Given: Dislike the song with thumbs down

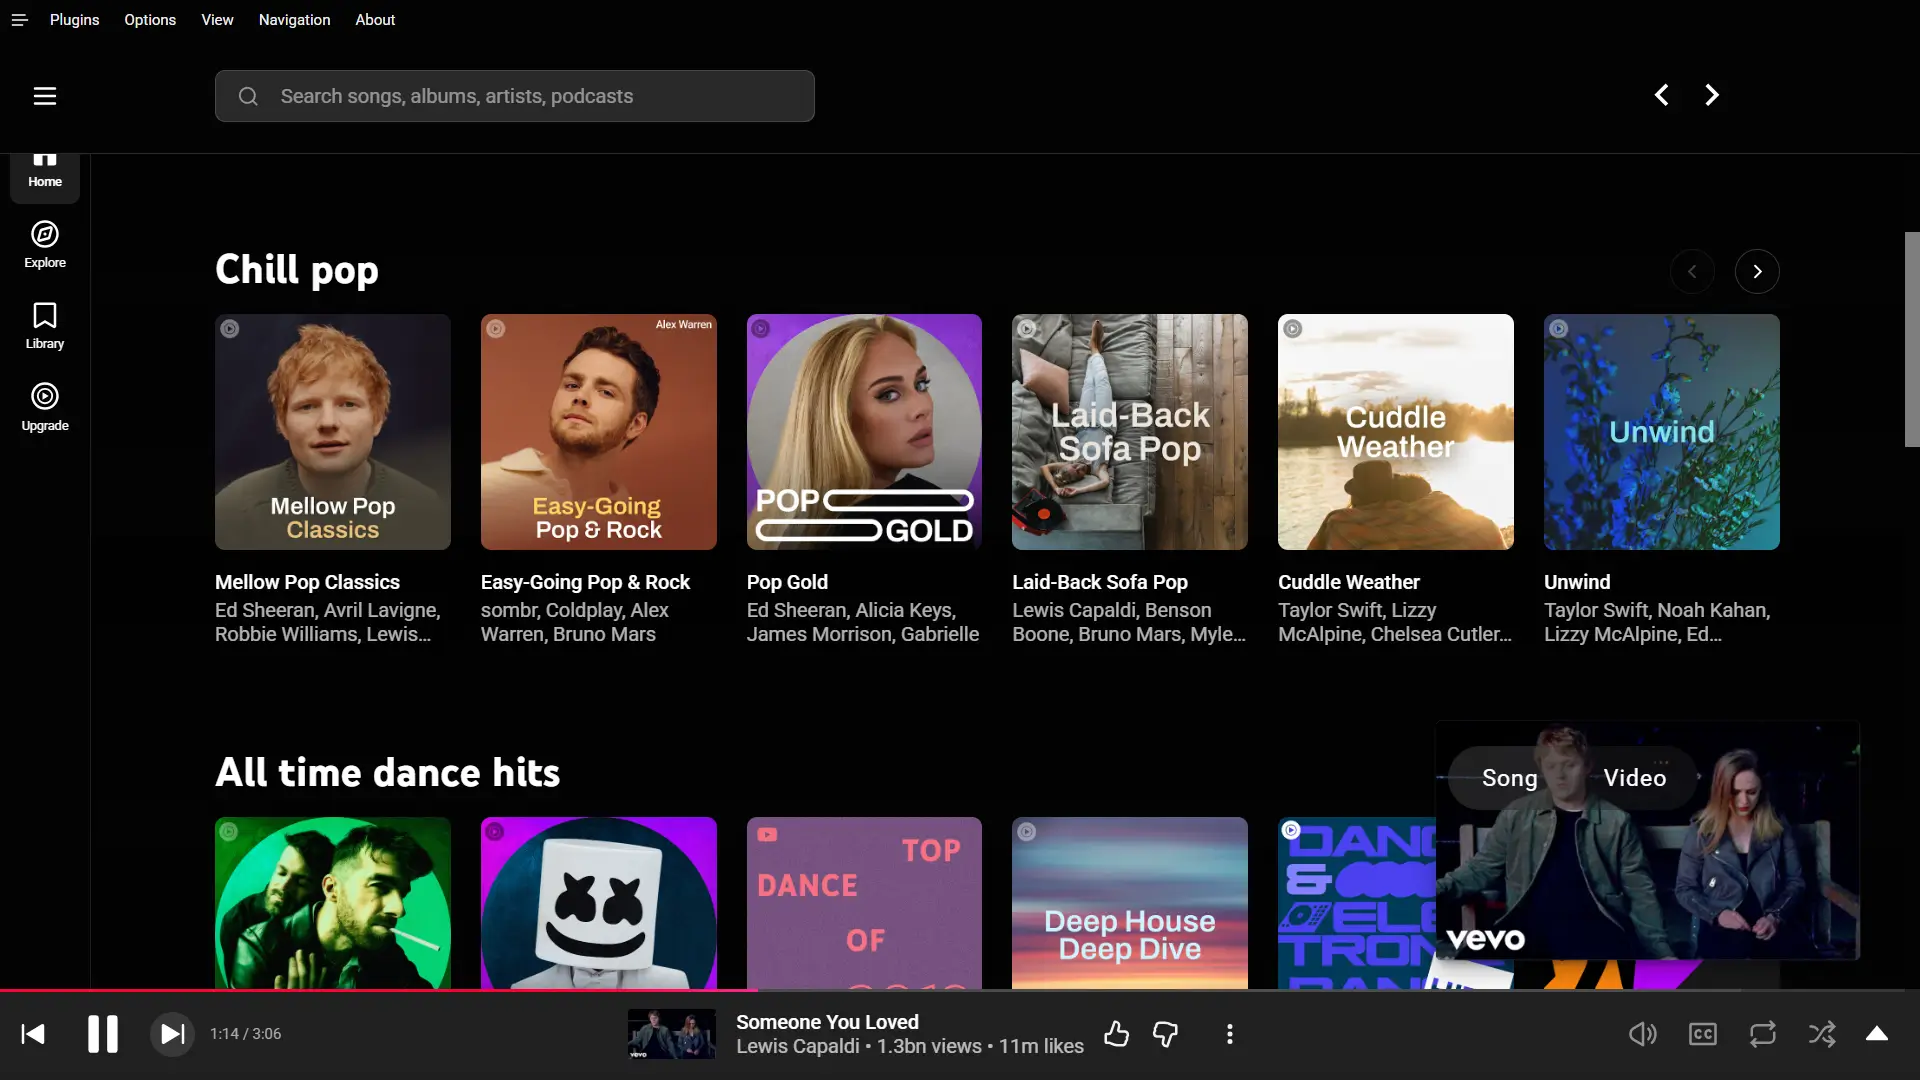Looking at the screenshot, I should pos(1165,1034).
